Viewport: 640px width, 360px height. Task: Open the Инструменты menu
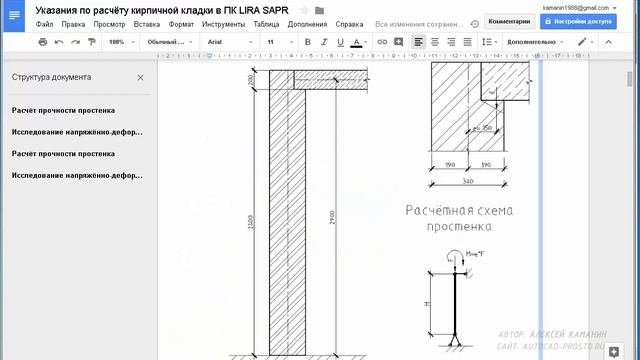[223, 24]
